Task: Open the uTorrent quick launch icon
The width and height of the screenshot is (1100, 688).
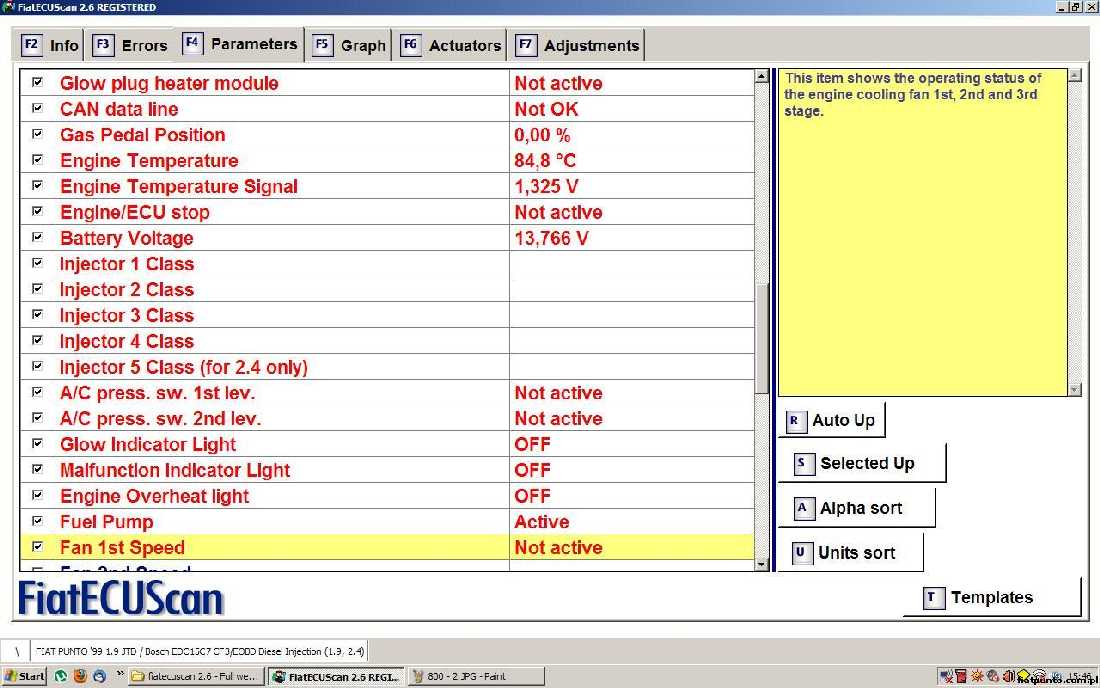Action: (61, 676)
